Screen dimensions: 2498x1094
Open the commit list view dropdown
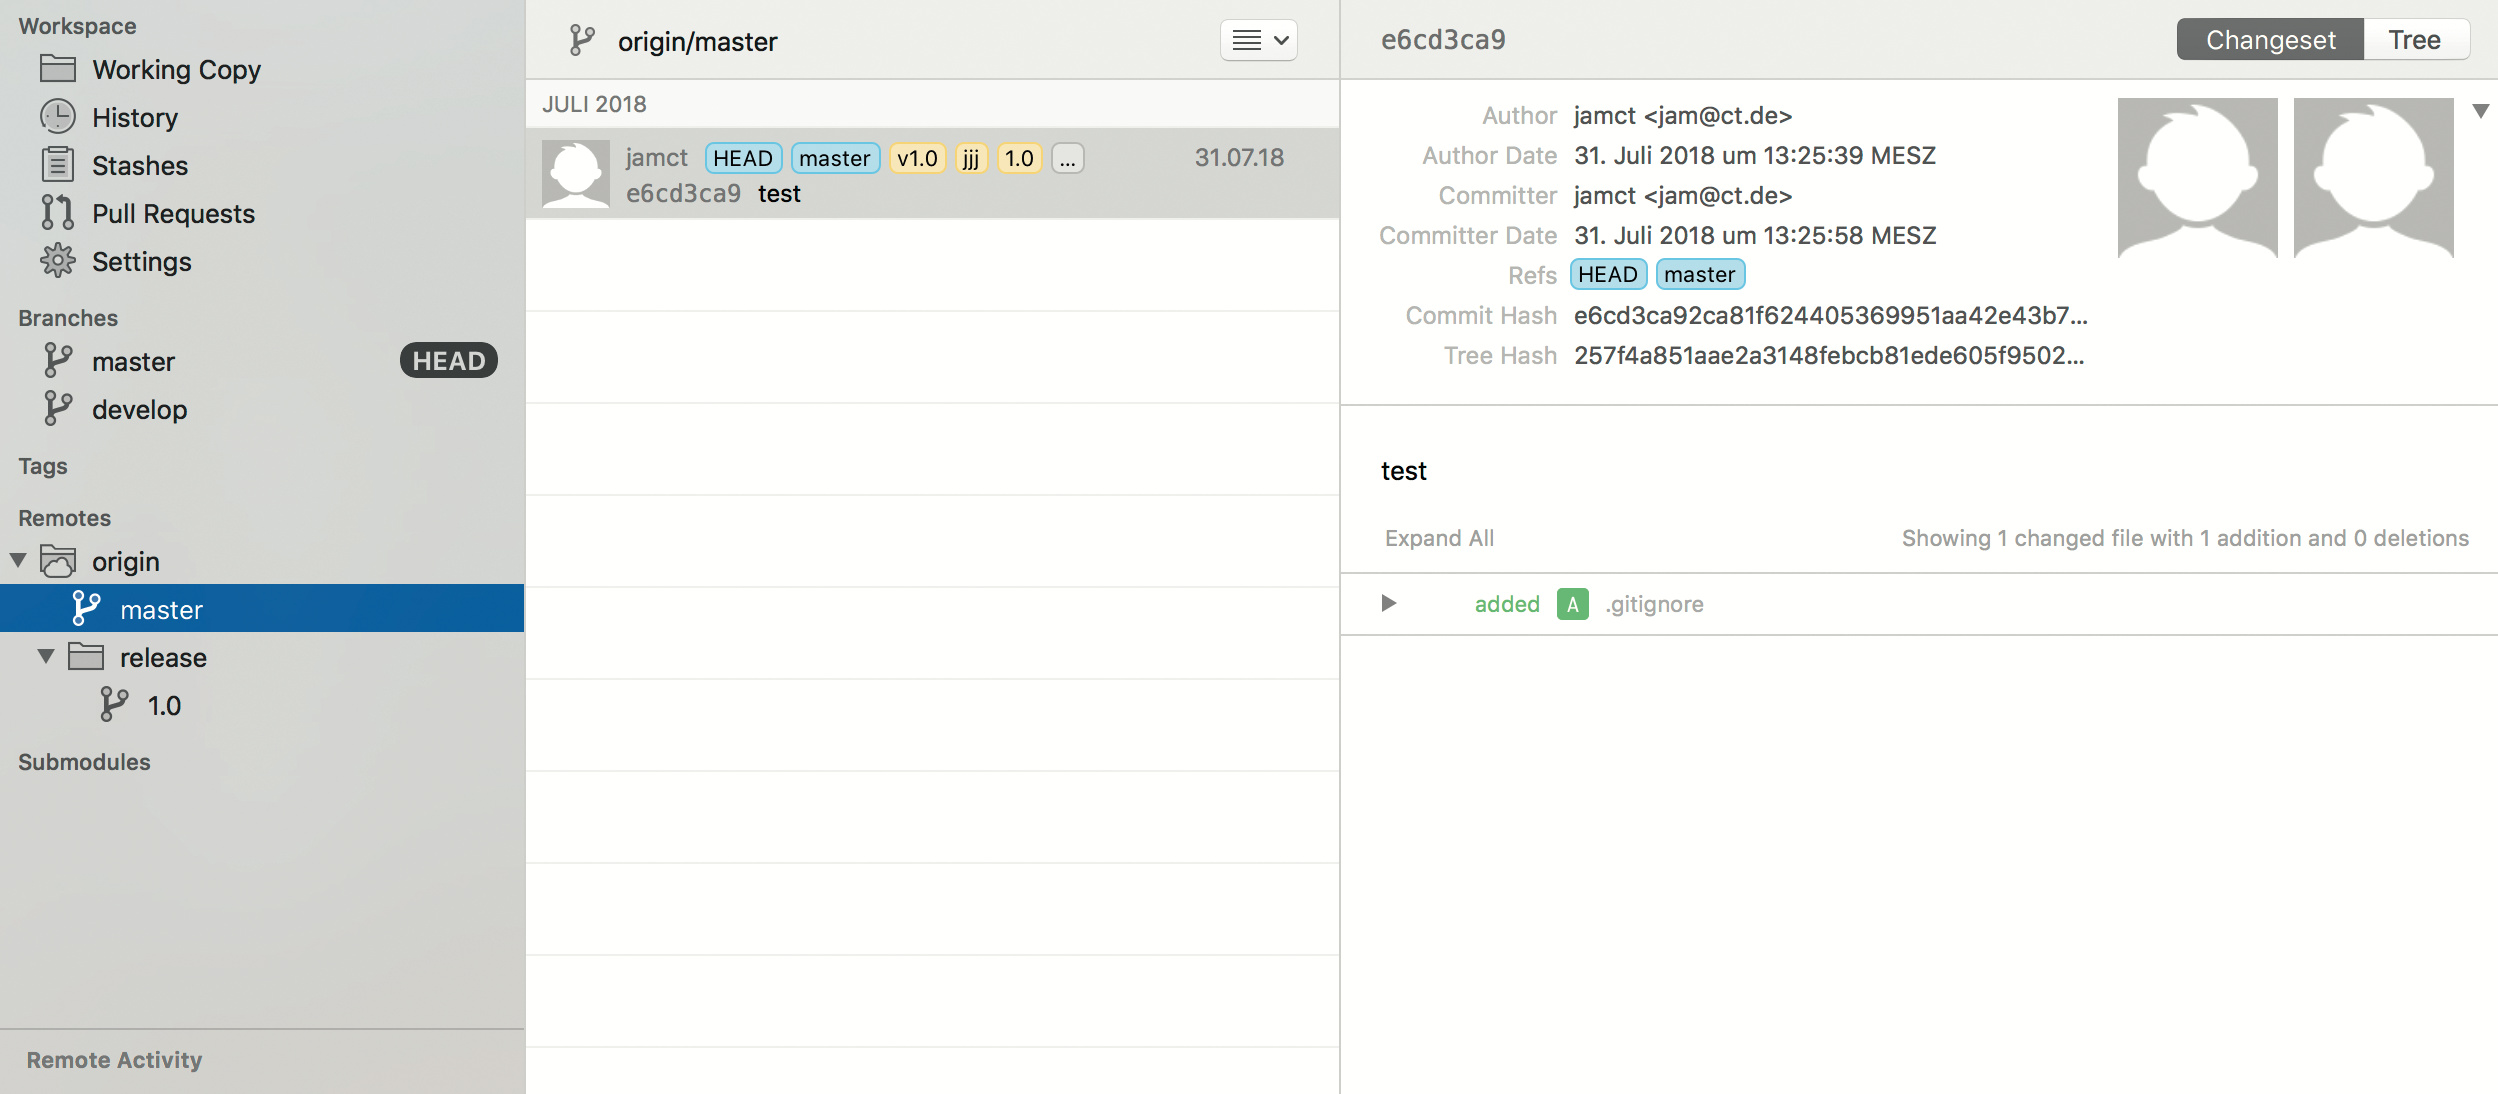coord(1258,40)
